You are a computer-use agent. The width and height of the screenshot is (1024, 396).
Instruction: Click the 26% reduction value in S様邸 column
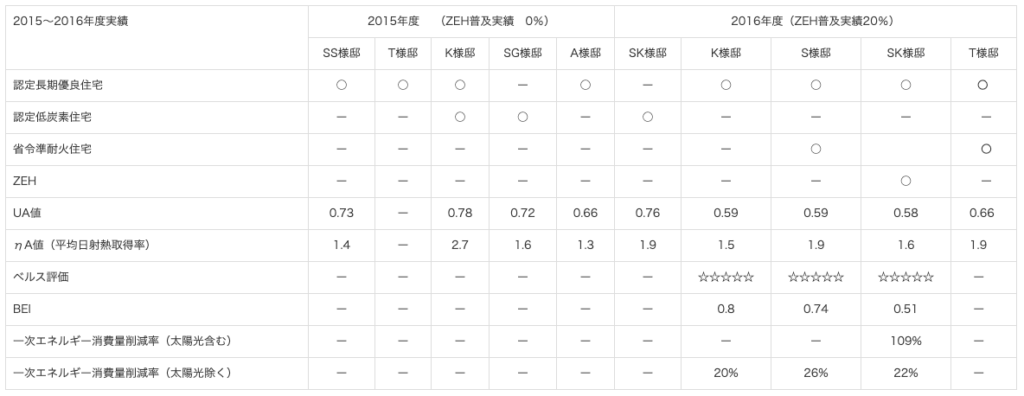coord(816,373)
